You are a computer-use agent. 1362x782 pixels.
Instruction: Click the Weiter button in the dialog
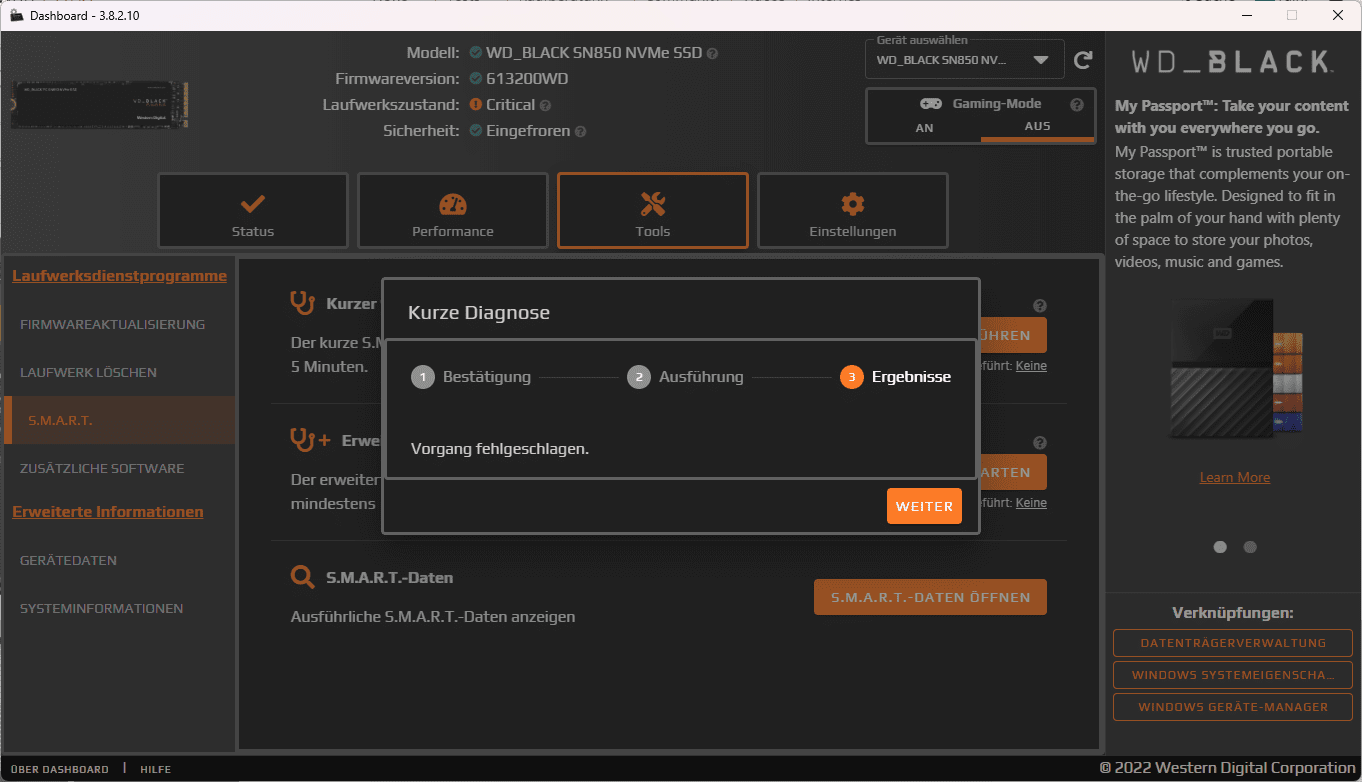[x=924, y=506]
